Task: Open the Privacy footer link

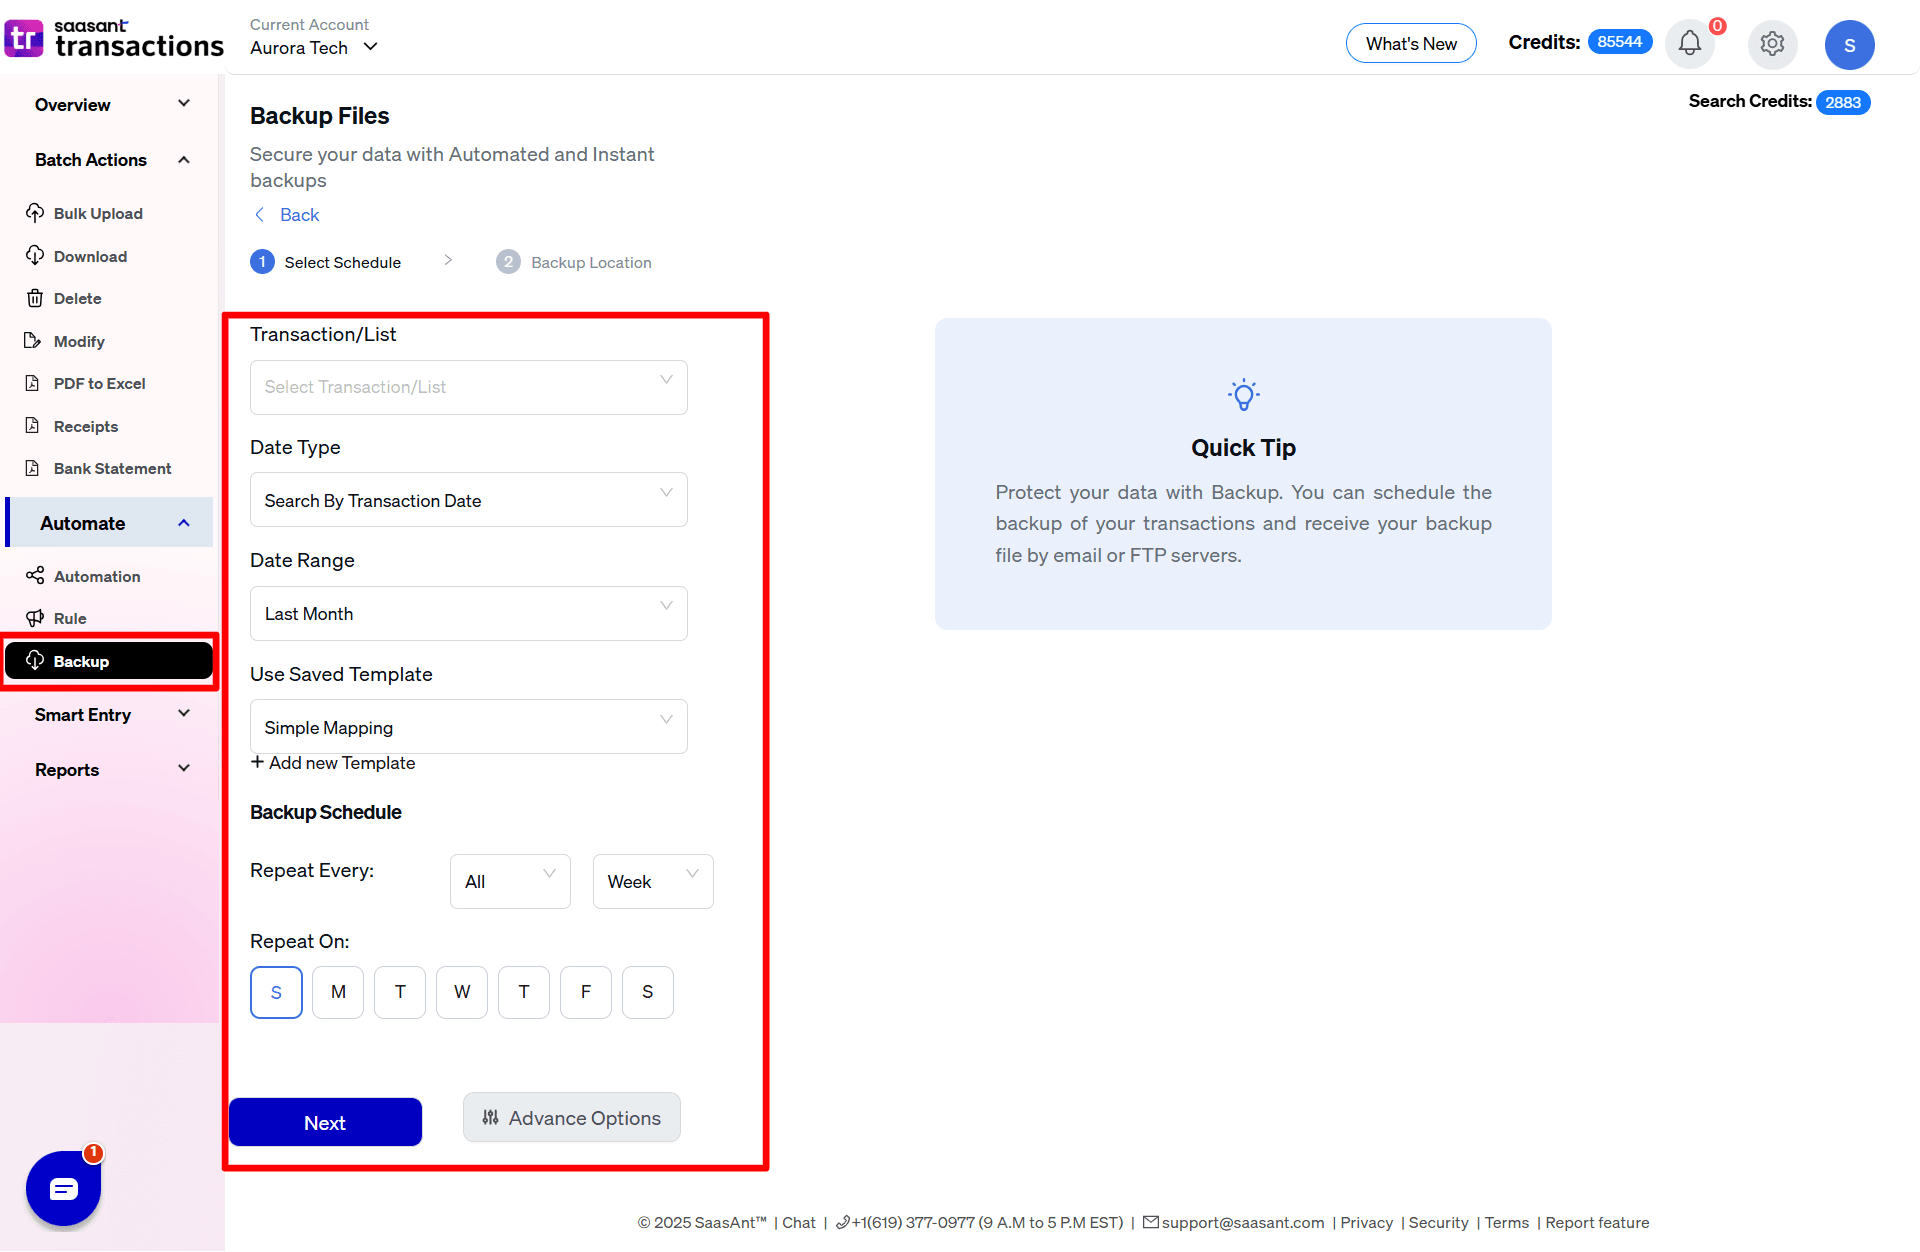Action: [1366, 1222]
